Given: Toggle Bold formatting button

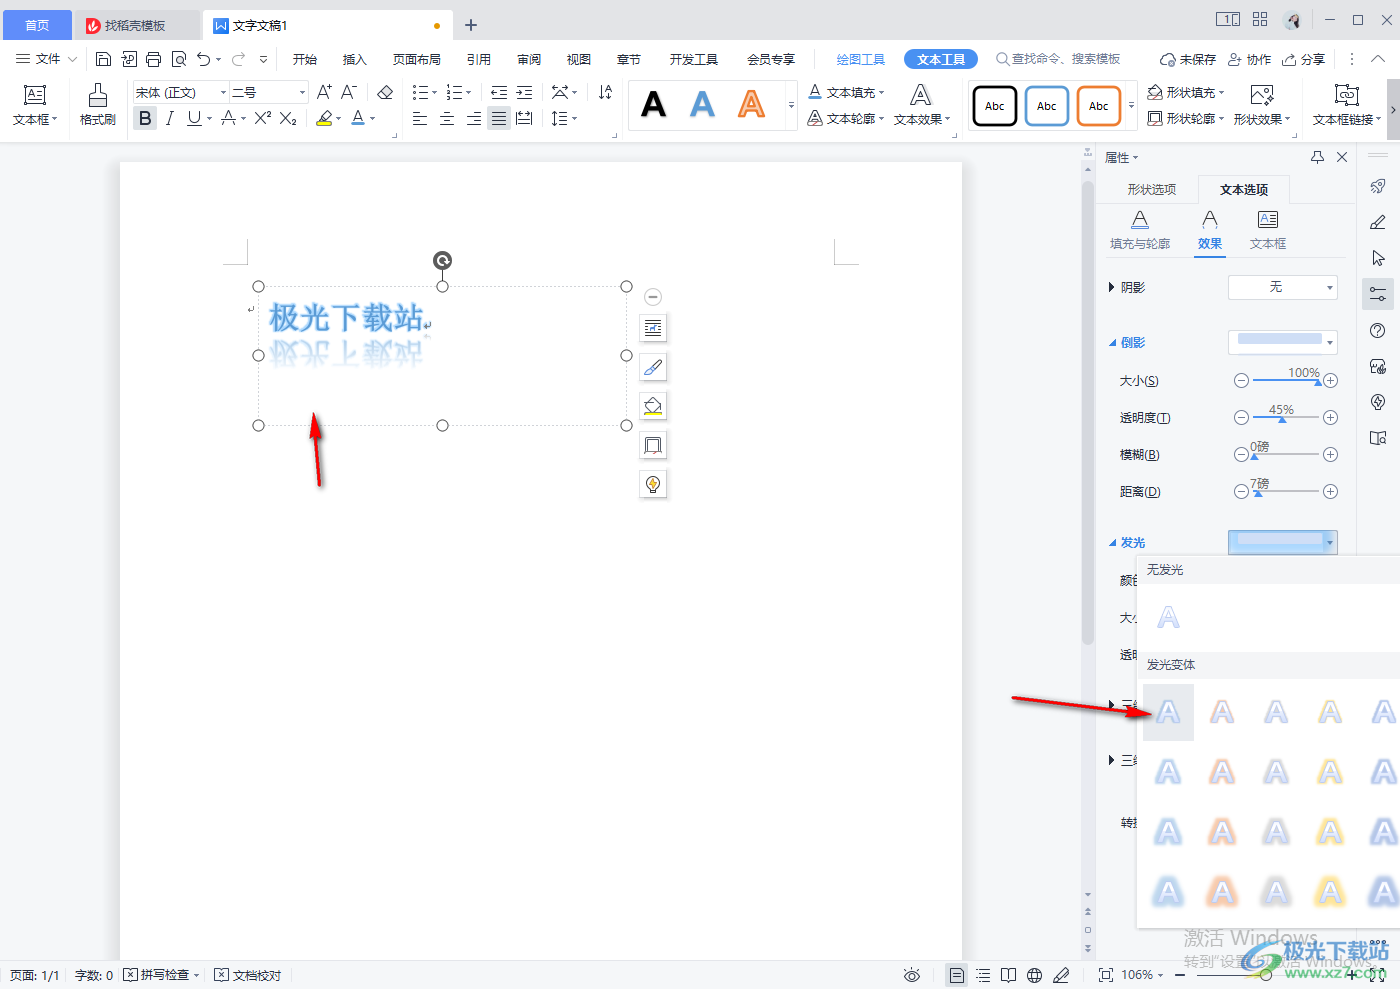Looking at the screenshot, I should [x=145, y=118].
